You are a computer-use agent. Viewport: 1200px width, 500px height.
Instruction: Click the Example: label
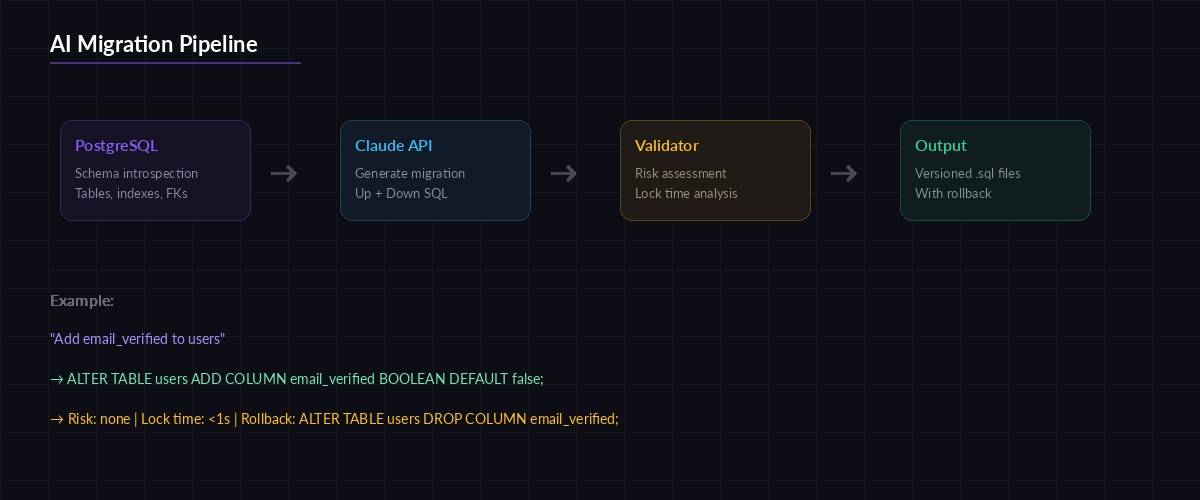[x=82, y=301]
